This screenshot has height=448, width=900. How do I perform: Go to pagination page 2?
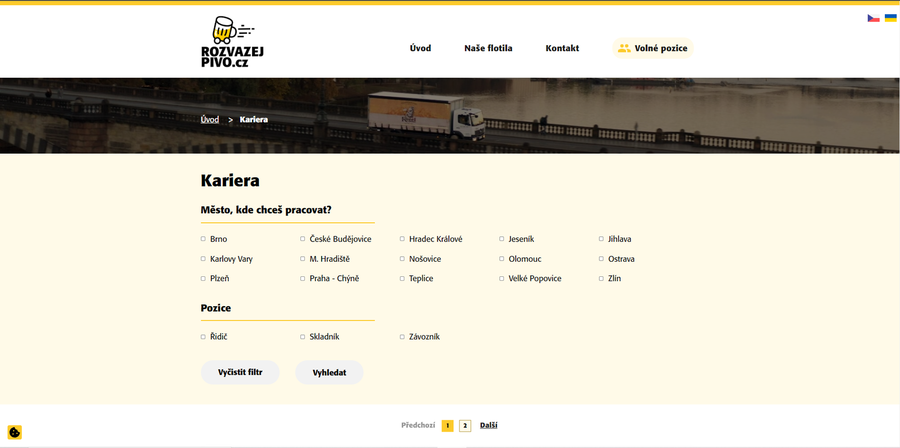[x=465, y=426]
